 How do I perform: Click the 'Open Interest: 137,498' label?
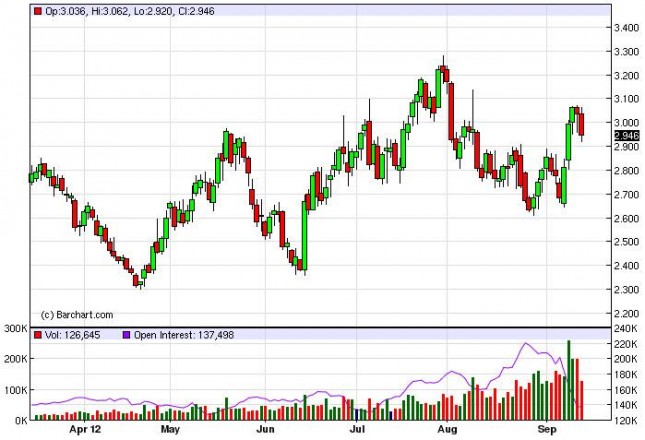coord(184,335)
